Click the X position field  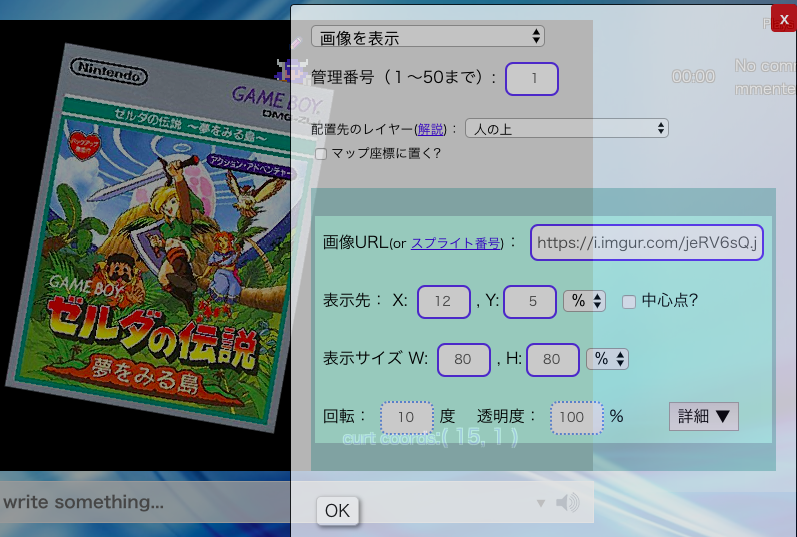pyautogui.click(x=444, y=301)
